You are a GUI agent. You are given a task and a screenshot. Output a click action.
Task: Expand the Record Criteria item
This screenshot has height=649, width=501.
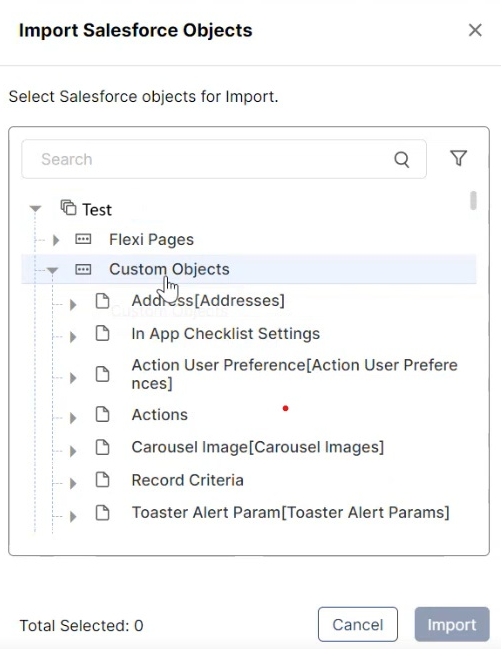73,483
